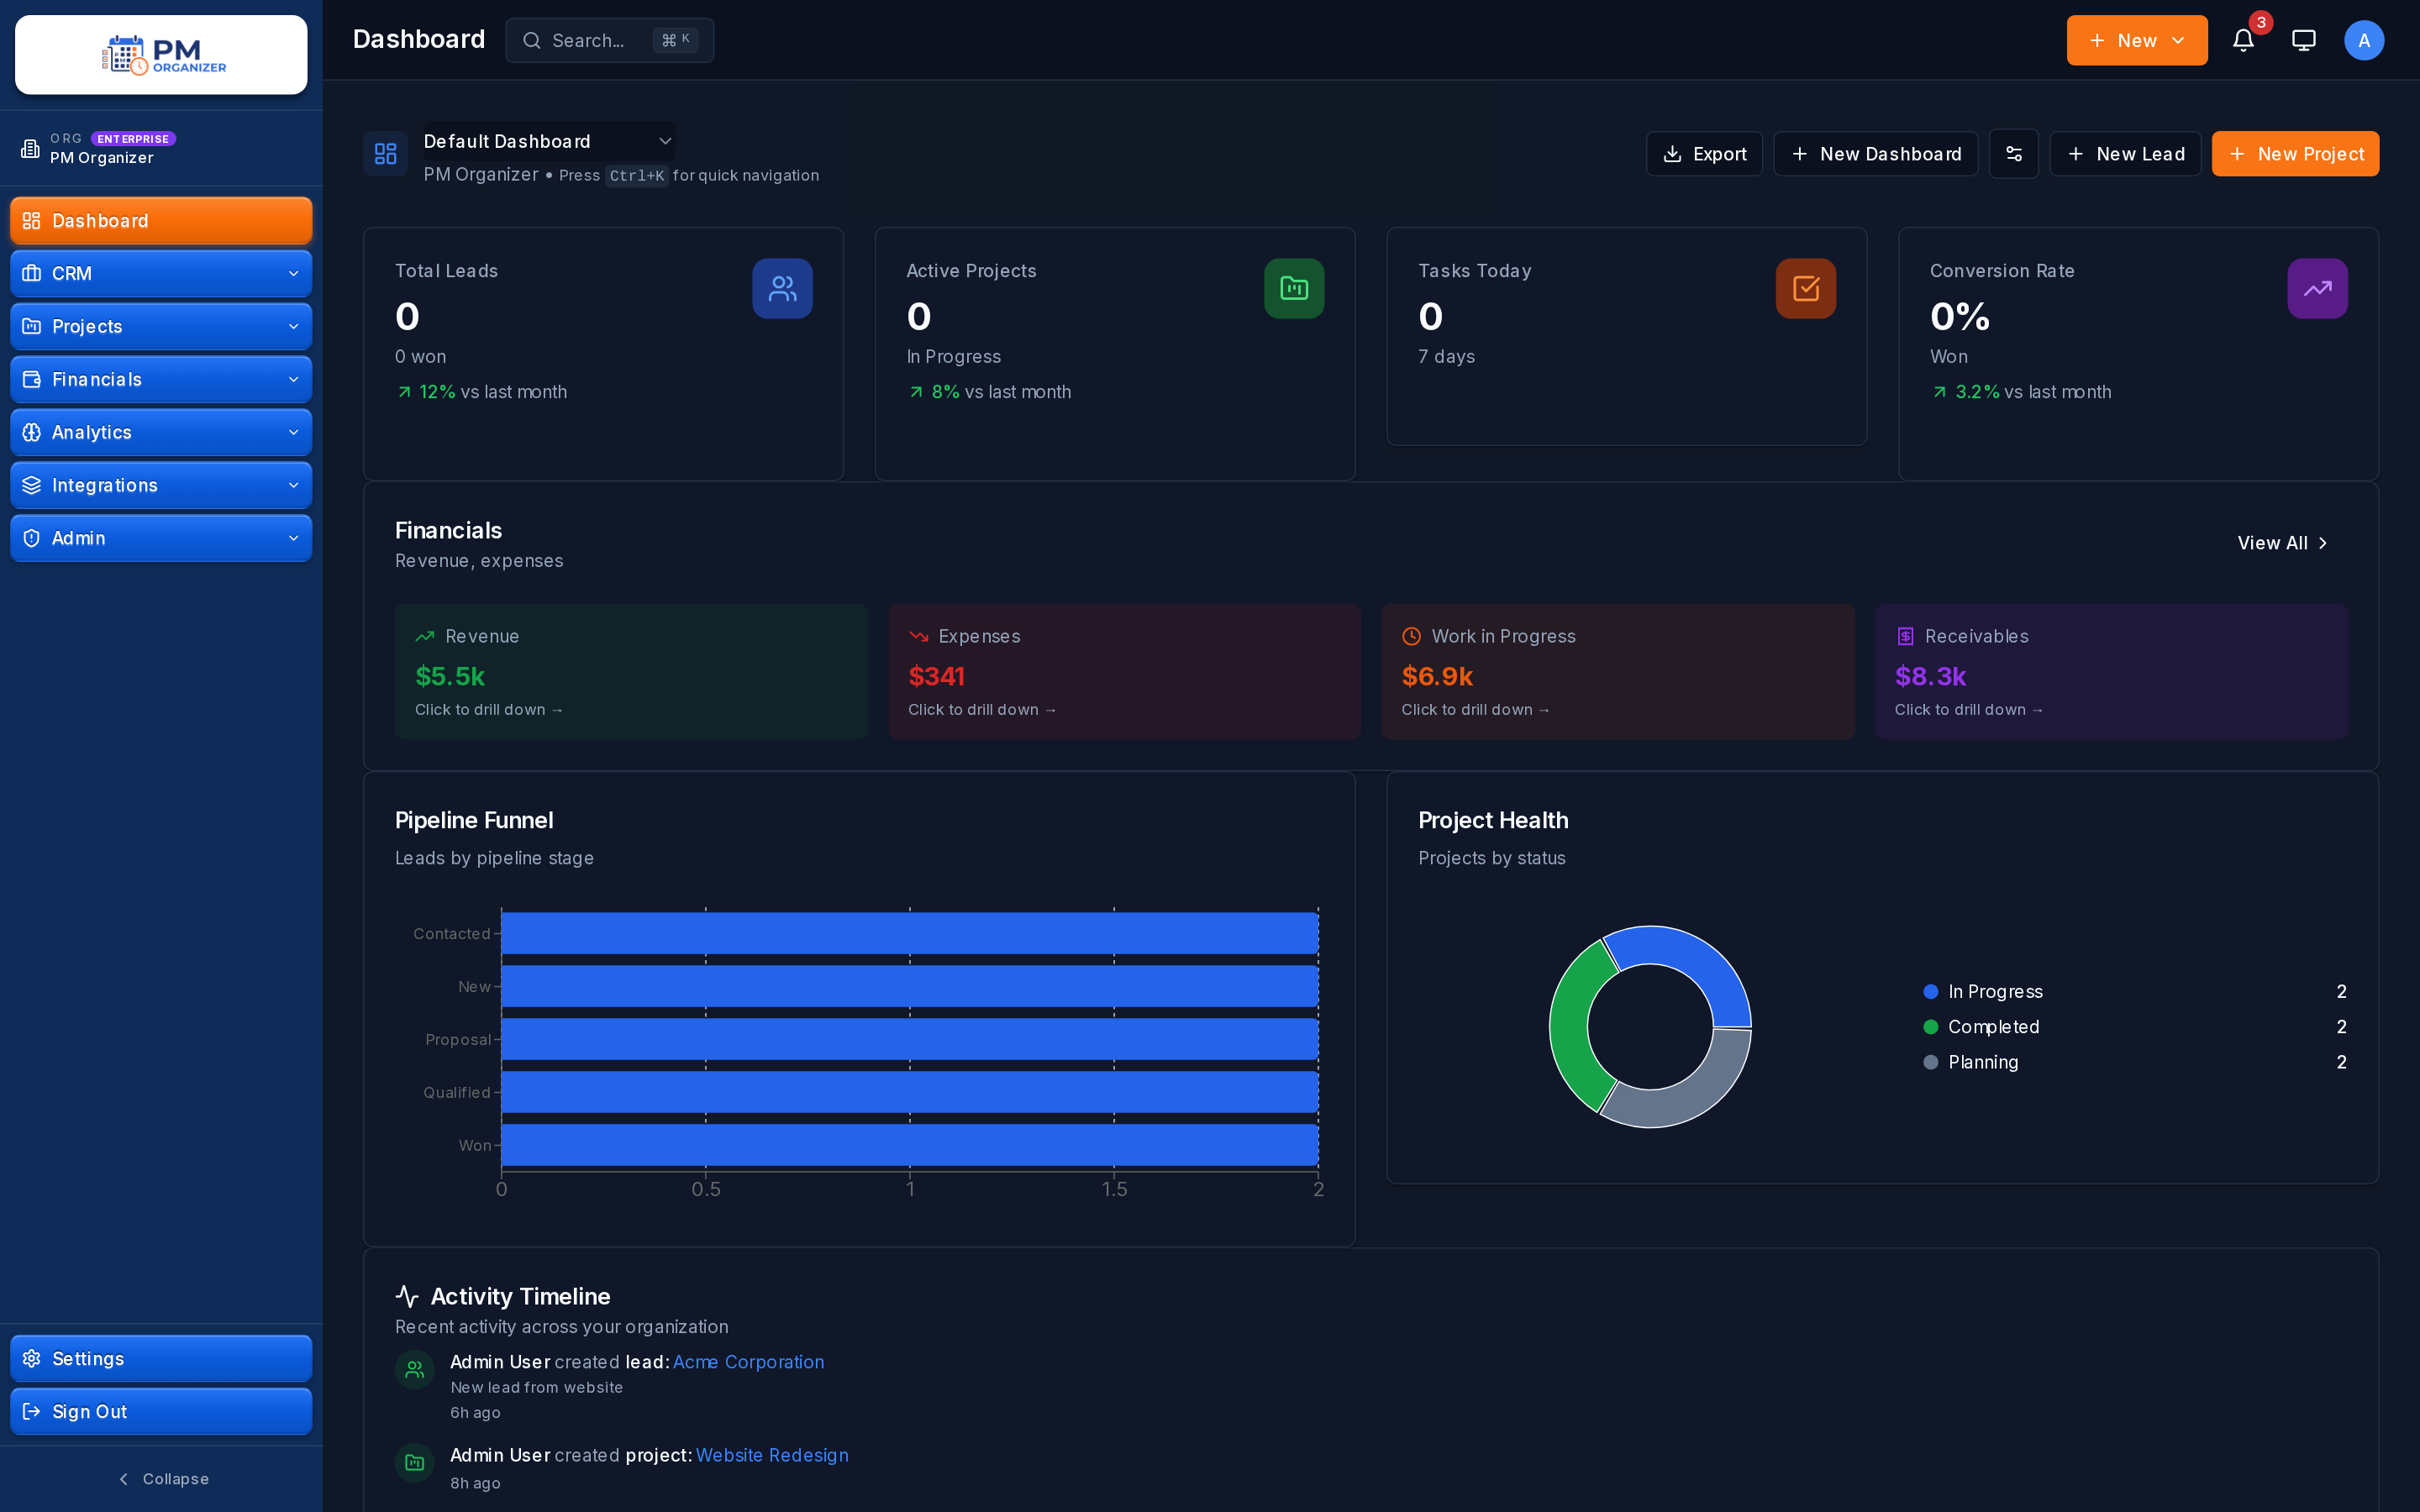Click the dashboard customize sliders icon

pyautogui.click(x=2013, y=154)
